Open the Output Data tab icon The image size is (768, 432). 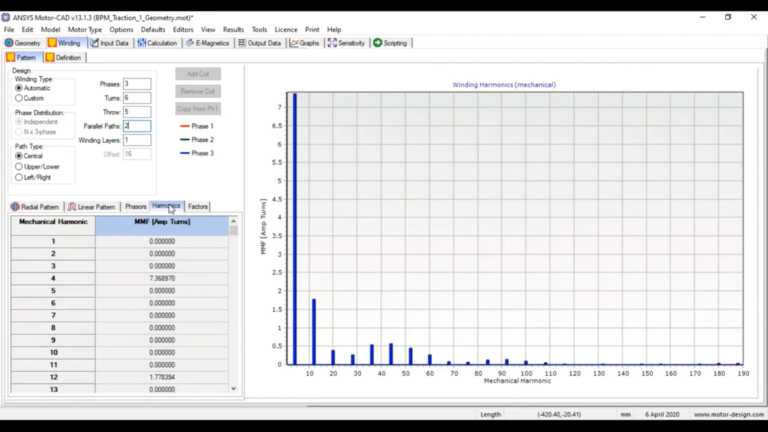coord(242,43)
